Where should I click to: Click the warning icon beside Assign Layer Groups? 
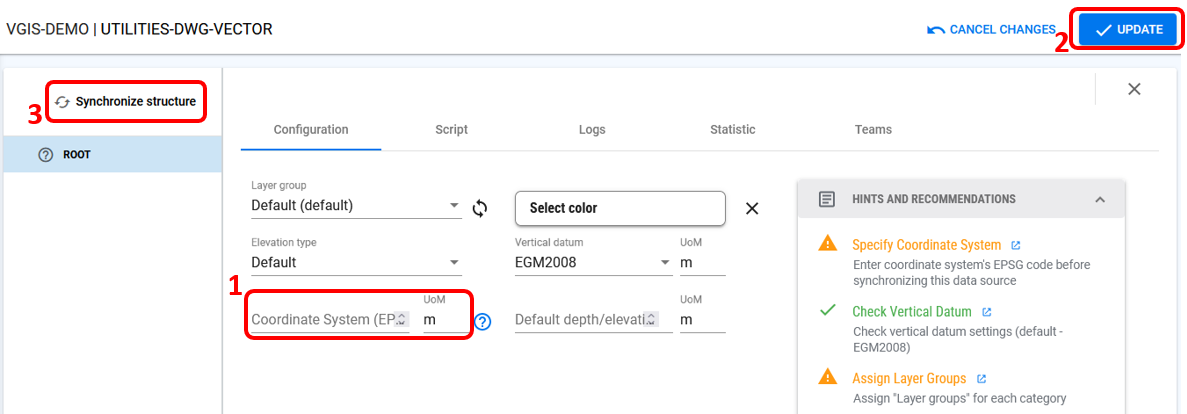828,376
